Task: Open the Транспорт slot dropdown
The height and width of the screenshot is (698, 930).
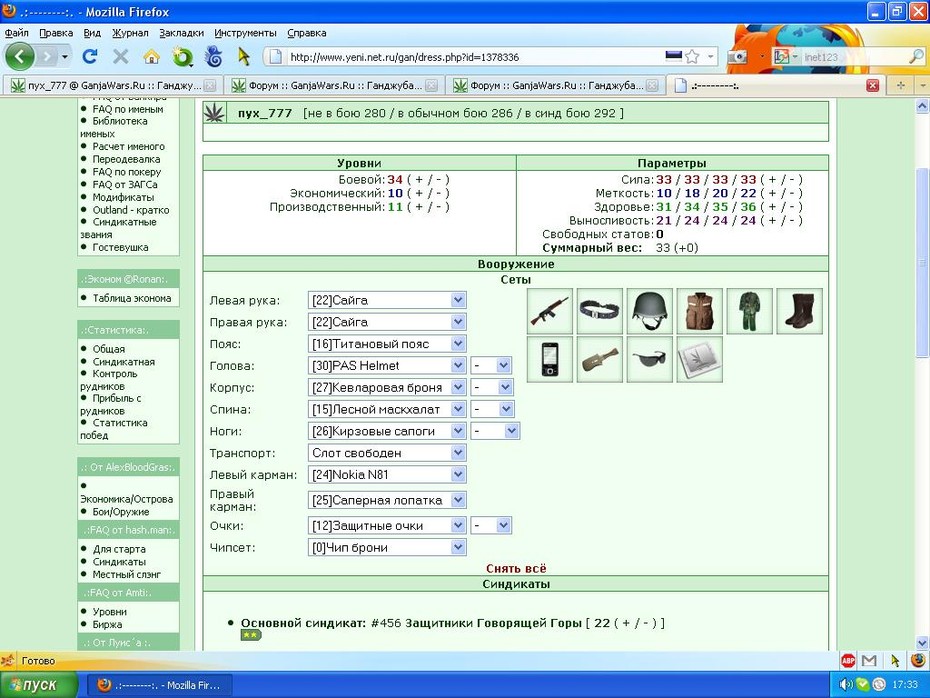Action: [387, 452]
